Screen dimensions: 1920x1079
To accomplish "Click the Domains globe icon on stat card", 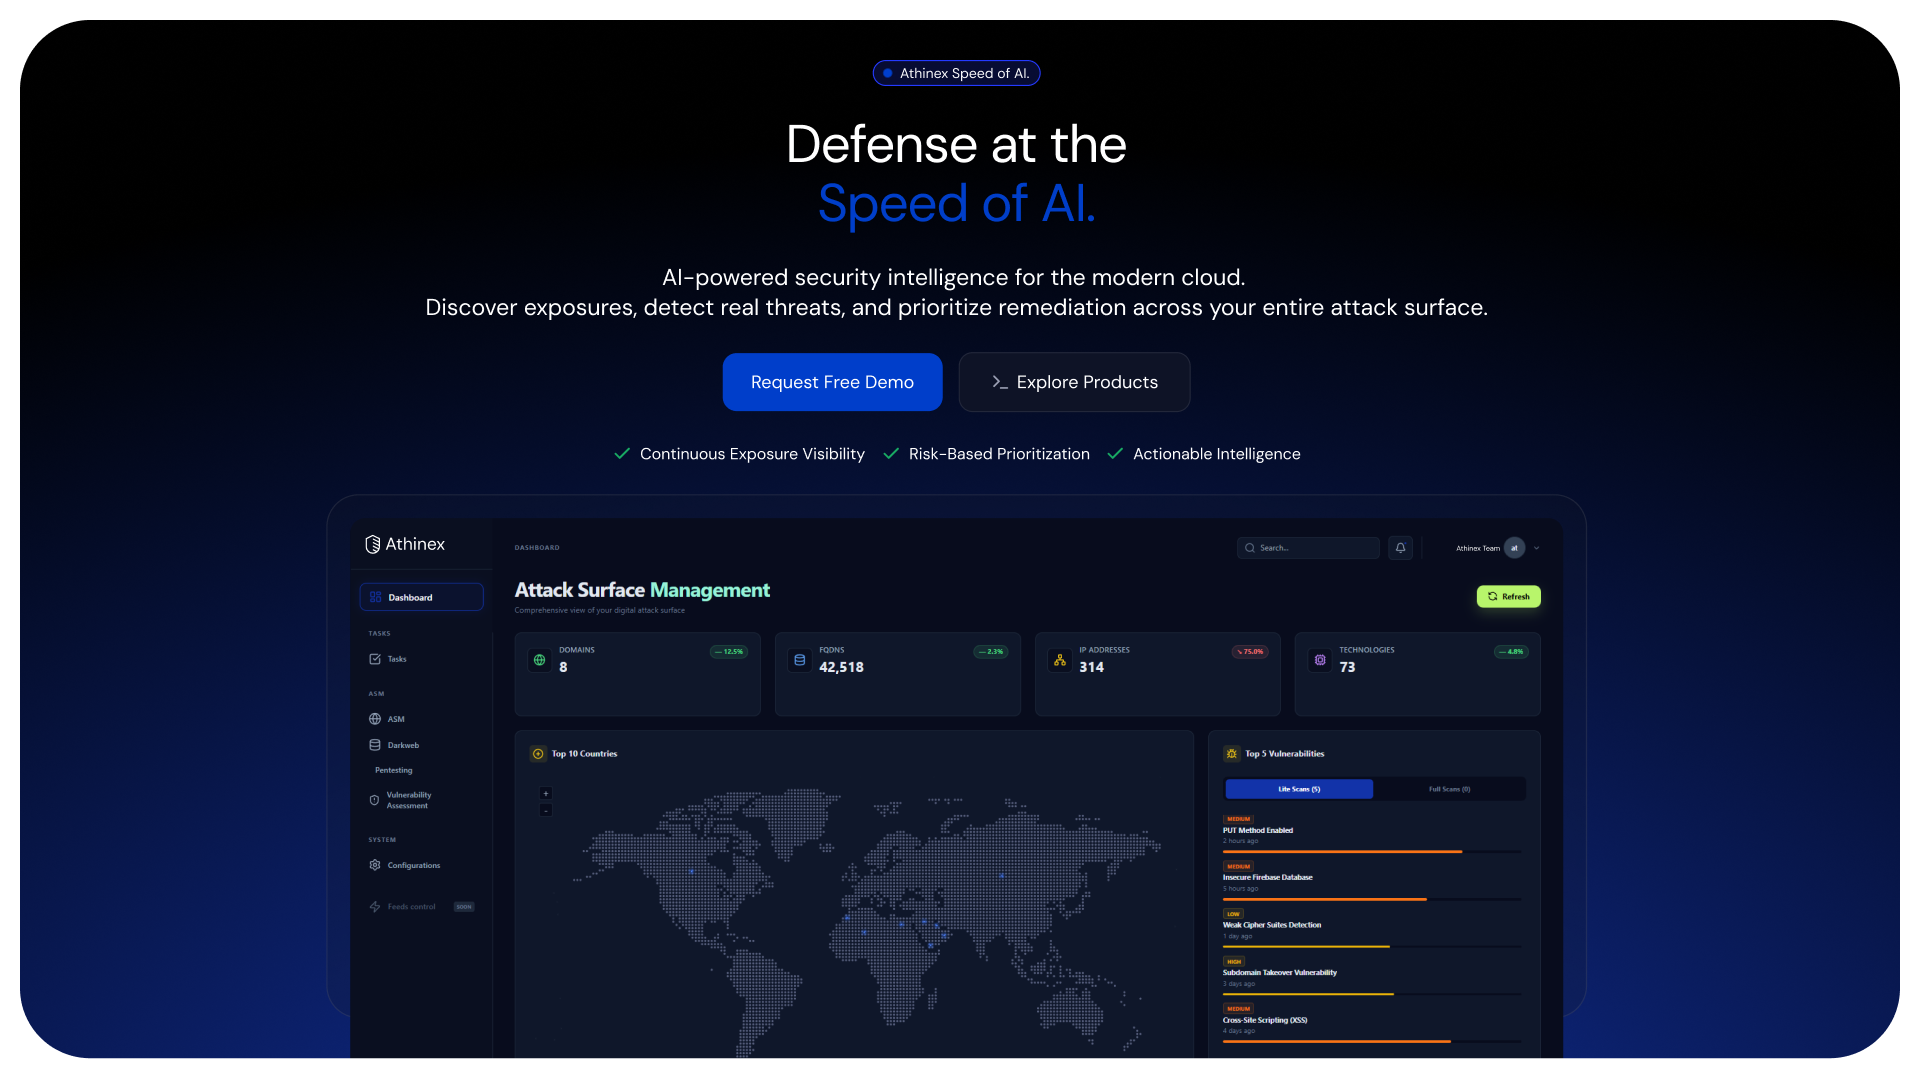I will pos(540,660).
